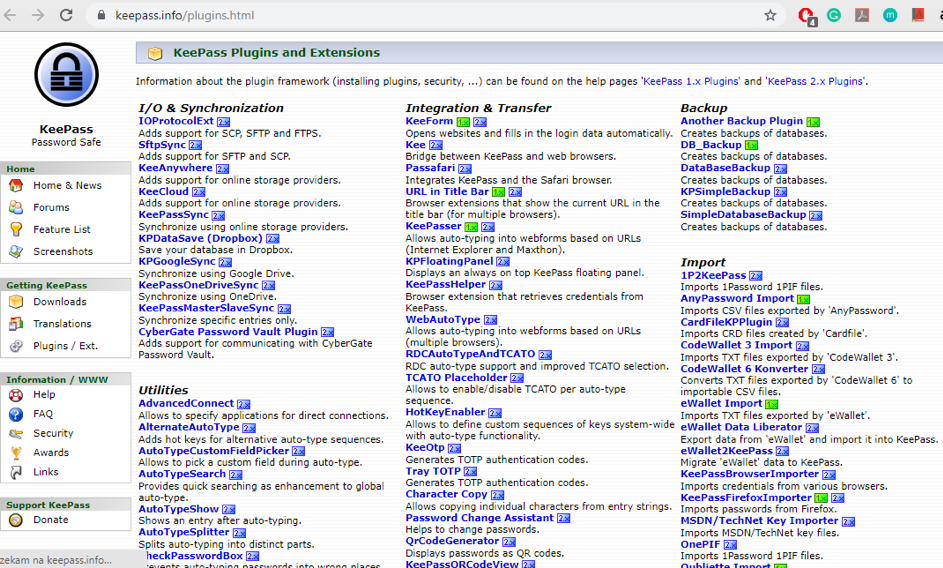Open the Translations page

point(62,324)
